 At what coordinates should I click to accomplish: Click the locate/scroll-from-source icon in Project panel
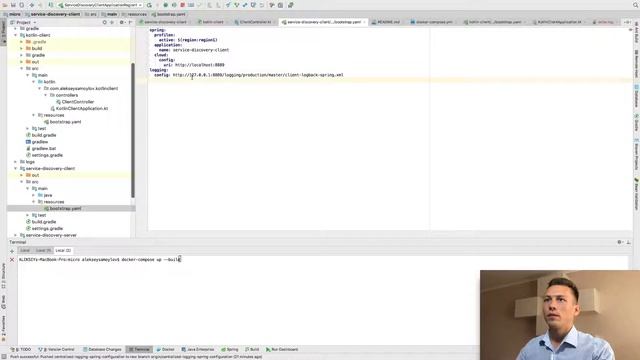104,22
